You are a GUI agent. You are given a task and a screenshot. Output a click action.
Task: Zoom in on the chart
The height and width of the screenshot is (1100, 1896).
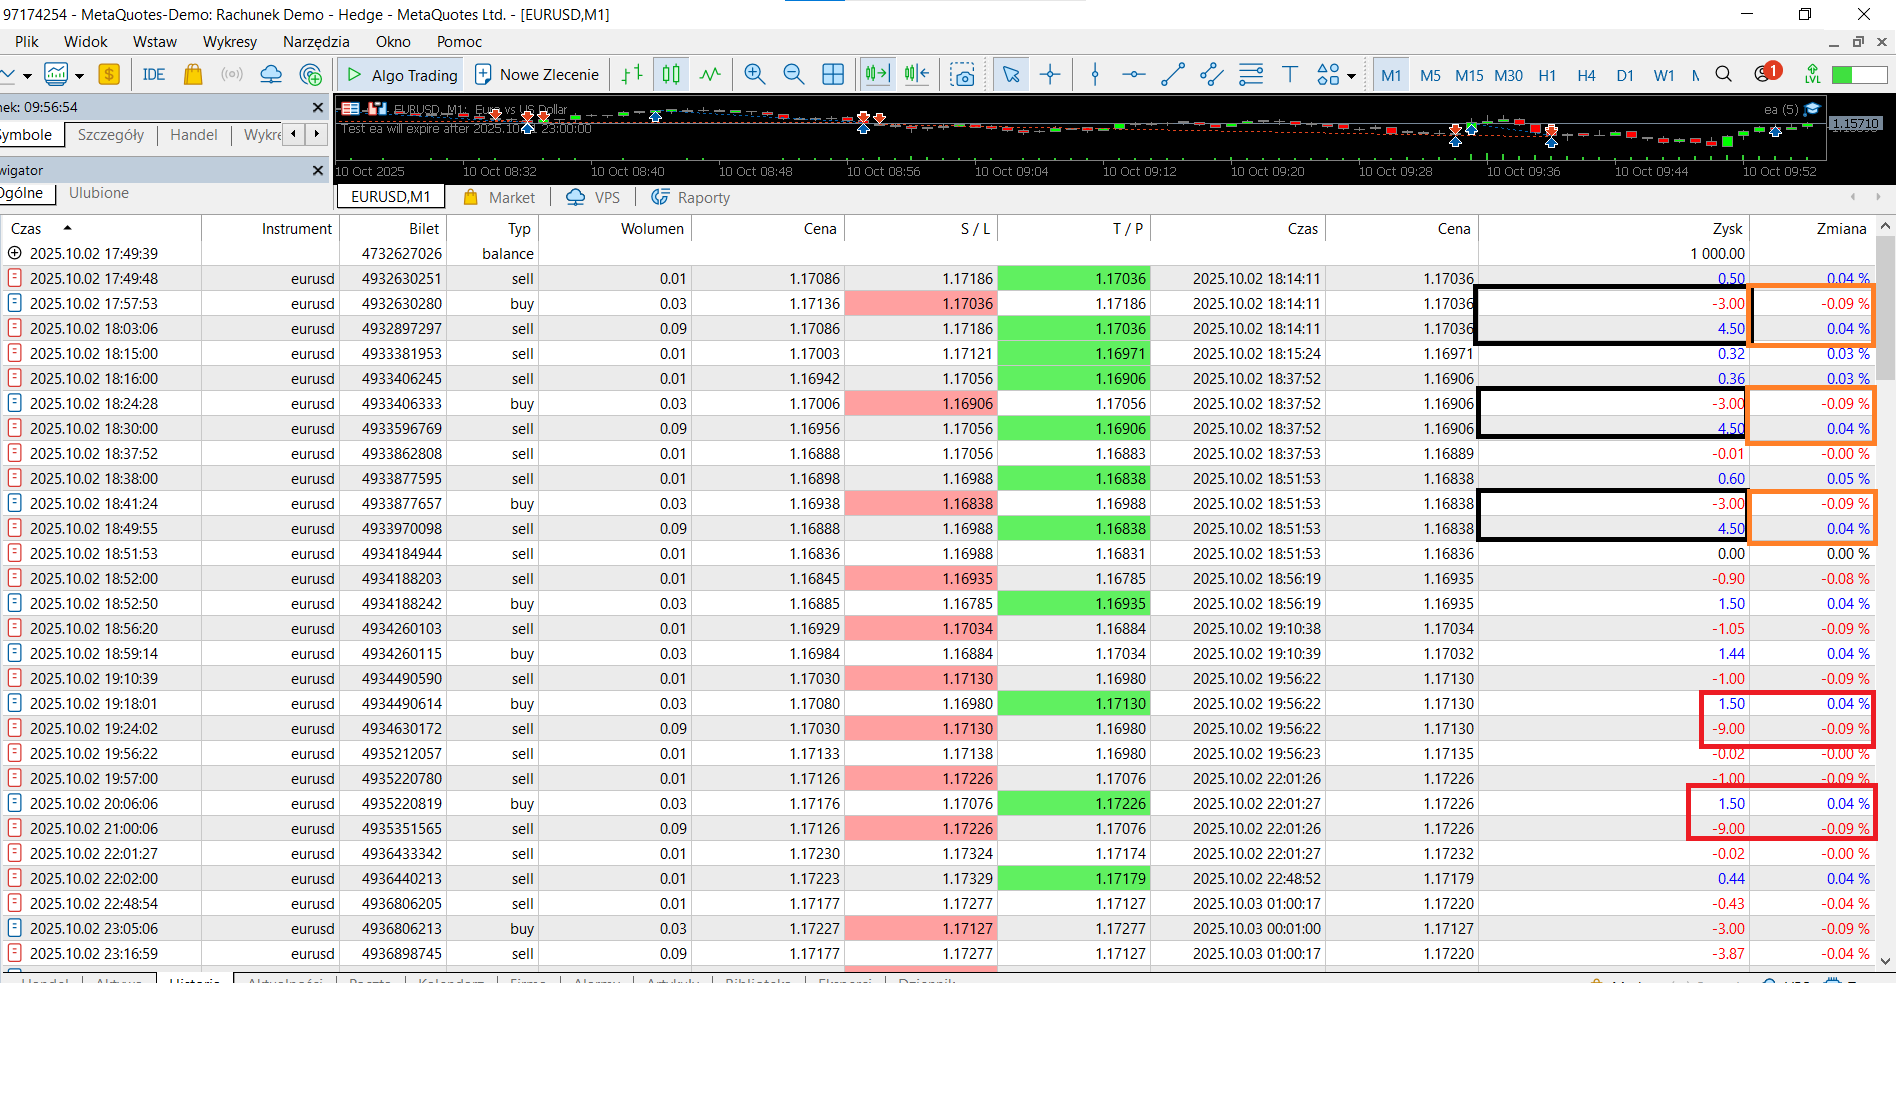coord(755,75)
